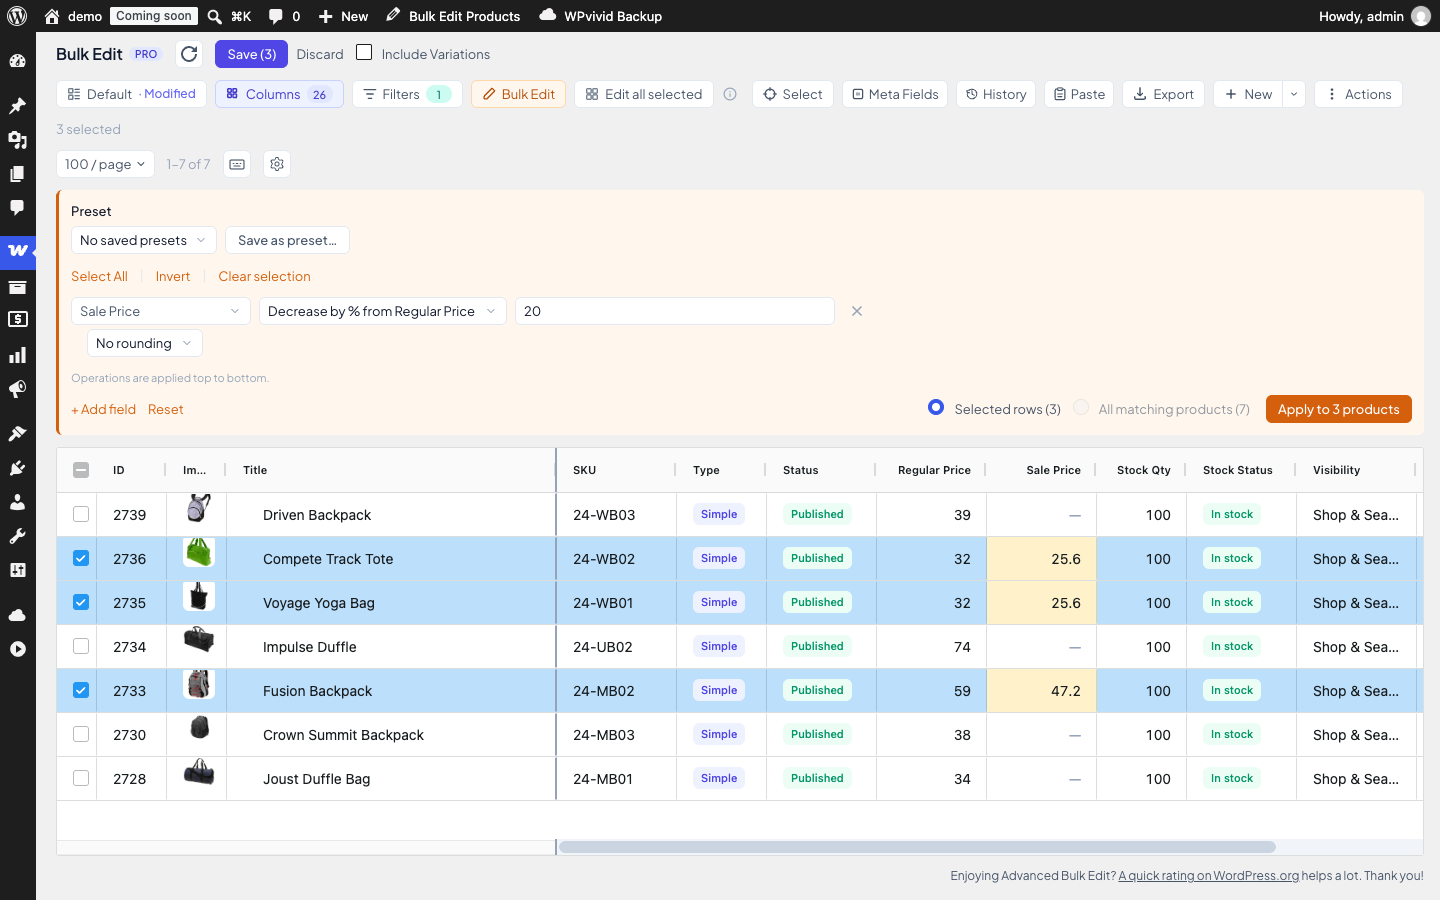This screenshot has height=900, width=1440.
Task: Open table settings gear icon
Action: [277, 164]
